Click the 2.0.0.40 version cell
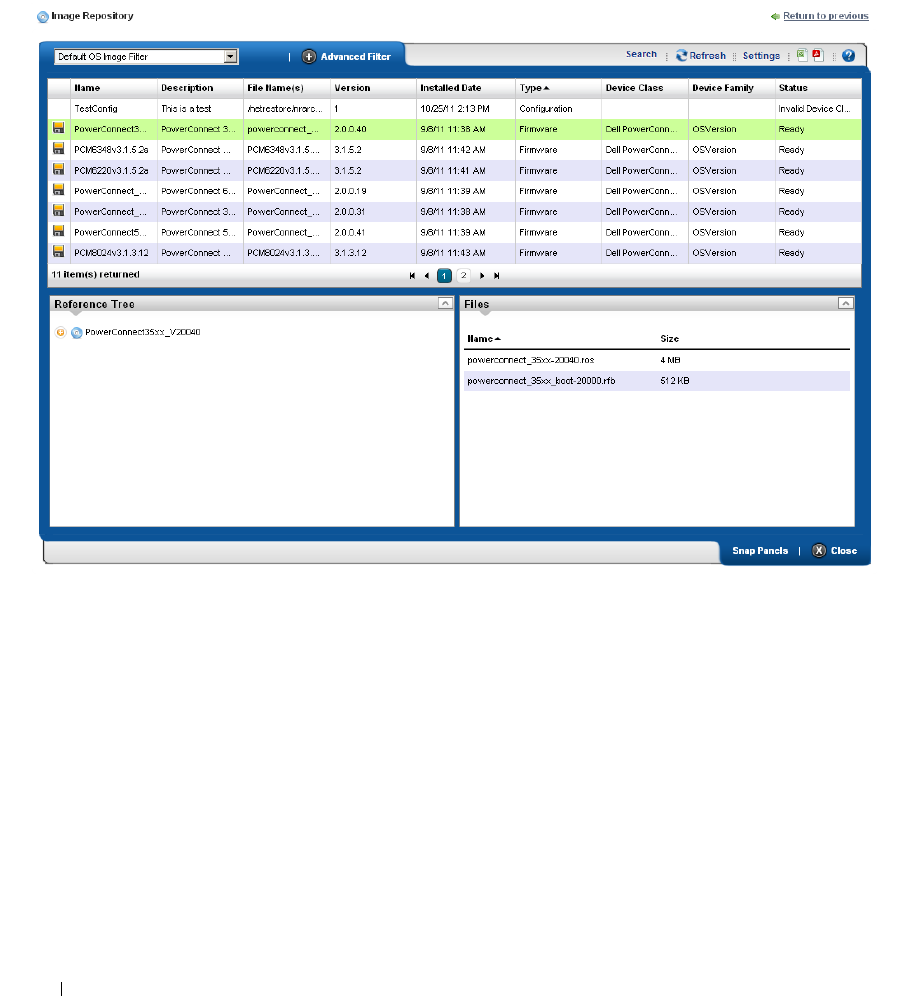The width and height of the screenshot is (900, 996). click(351, 129)
